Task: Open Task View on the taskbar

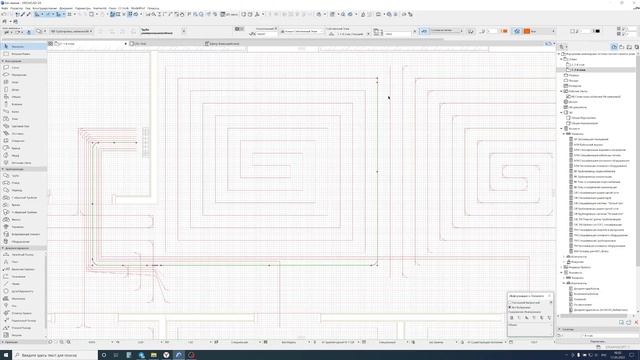Action: 116,355
